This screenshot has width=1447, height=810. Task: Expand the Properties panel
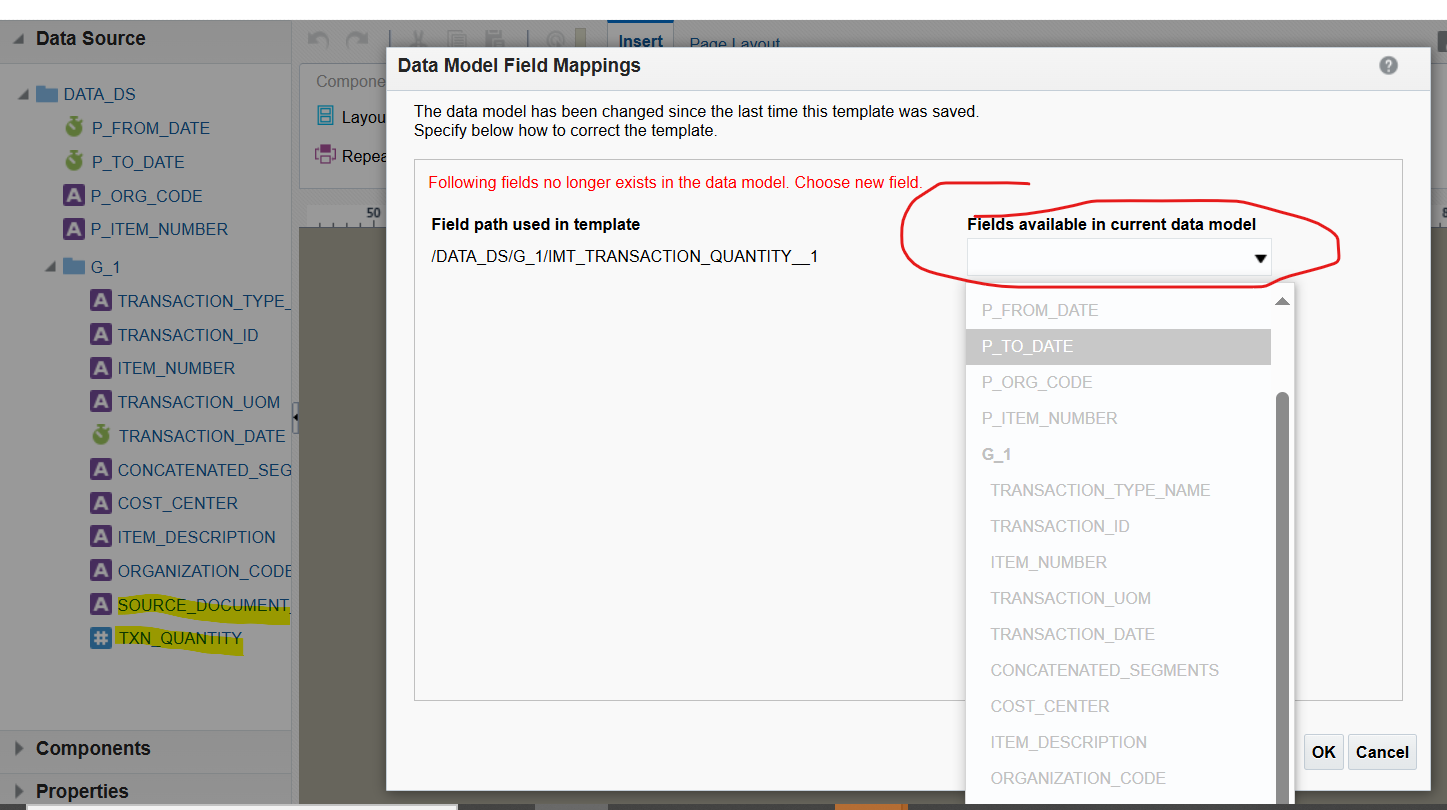pos(20,791)
